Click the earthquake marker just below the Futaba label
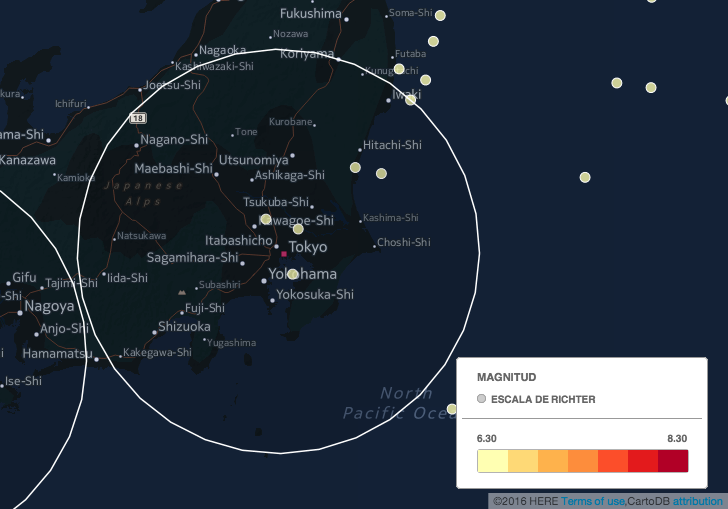Screen dimensions: 728x509 click(x=399, y=69)
